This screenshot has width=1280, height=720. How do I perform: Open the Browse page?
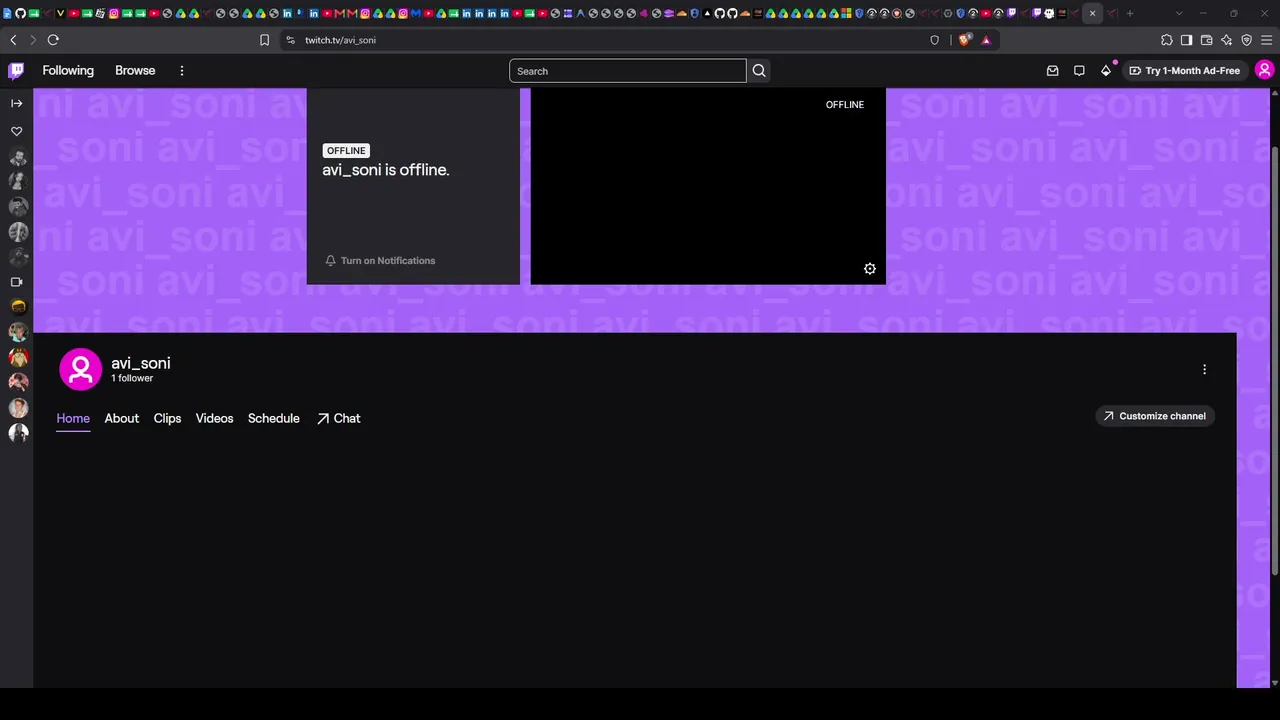pyautogui.click(x=135, y=71)
